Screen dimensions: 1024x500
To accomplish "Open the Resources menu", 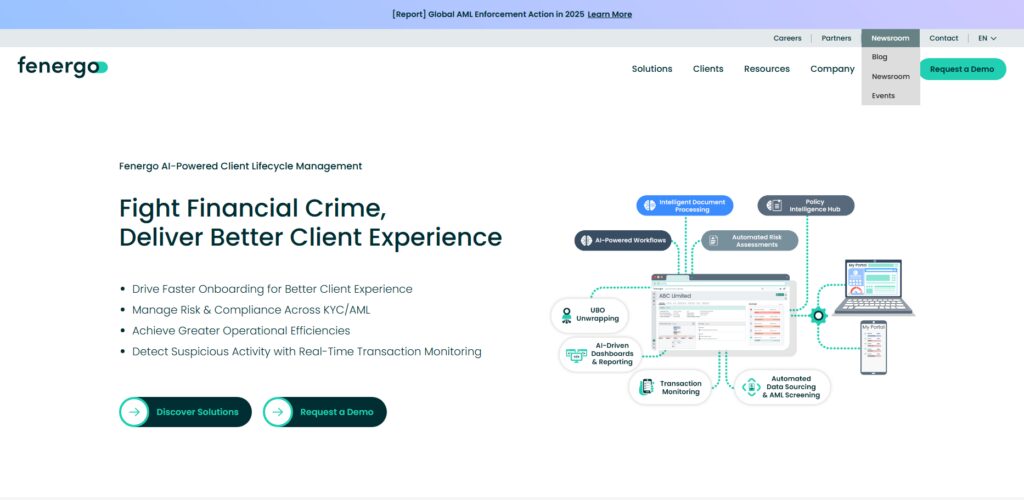I will pyautogui.click(x=767, y=69).
